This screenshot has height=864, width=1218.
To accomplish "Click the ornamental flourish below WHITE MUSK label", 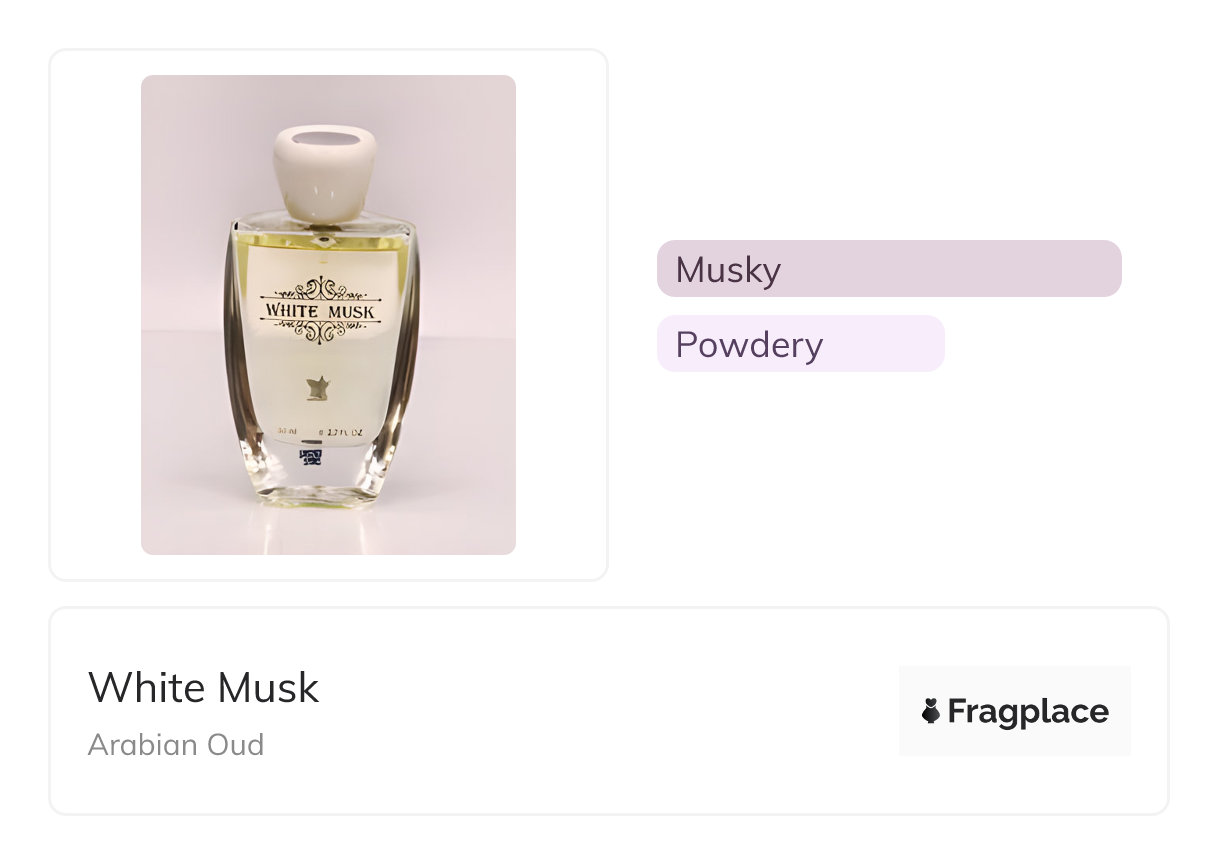I will click(x=320, y=332).
